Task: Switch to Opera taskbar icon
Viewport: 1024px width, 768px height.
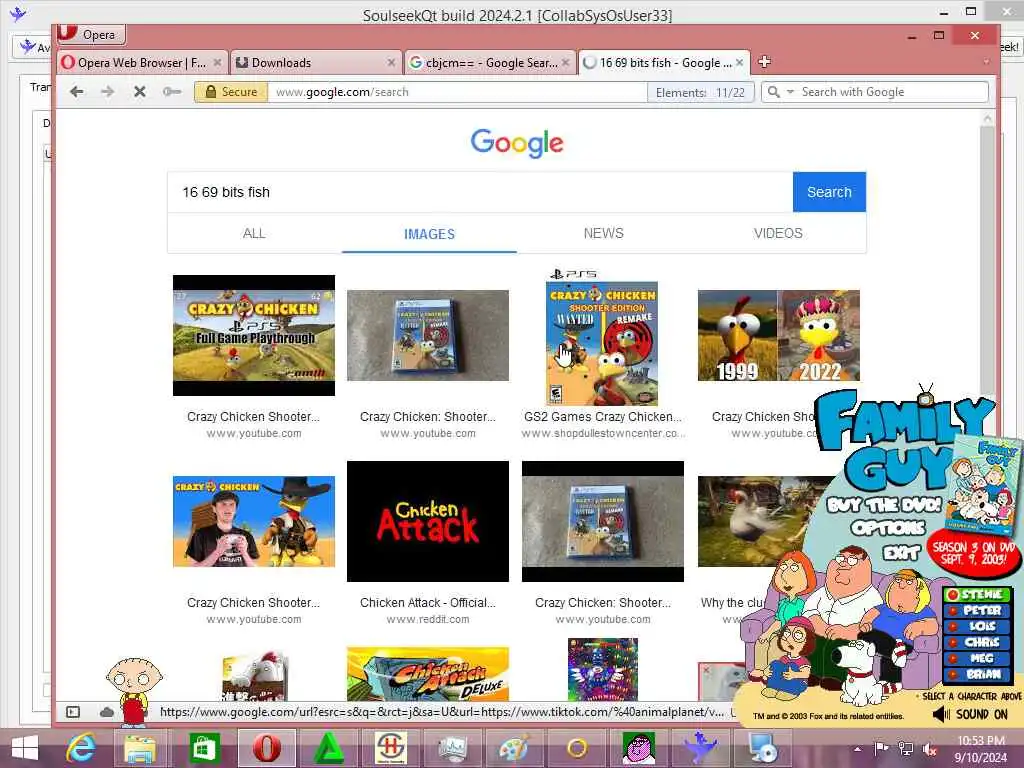Action: click(x=267, y=748)
